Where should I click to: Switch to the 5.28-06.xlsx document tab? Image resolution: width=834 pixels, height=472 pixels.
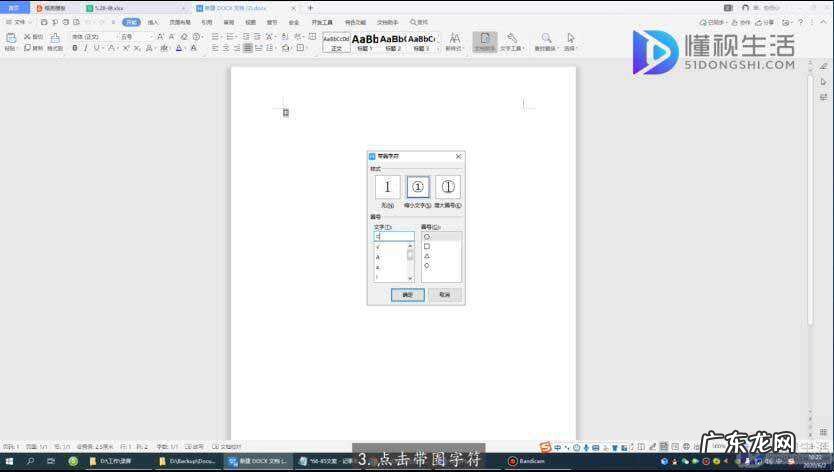click(x=110, y=7)
